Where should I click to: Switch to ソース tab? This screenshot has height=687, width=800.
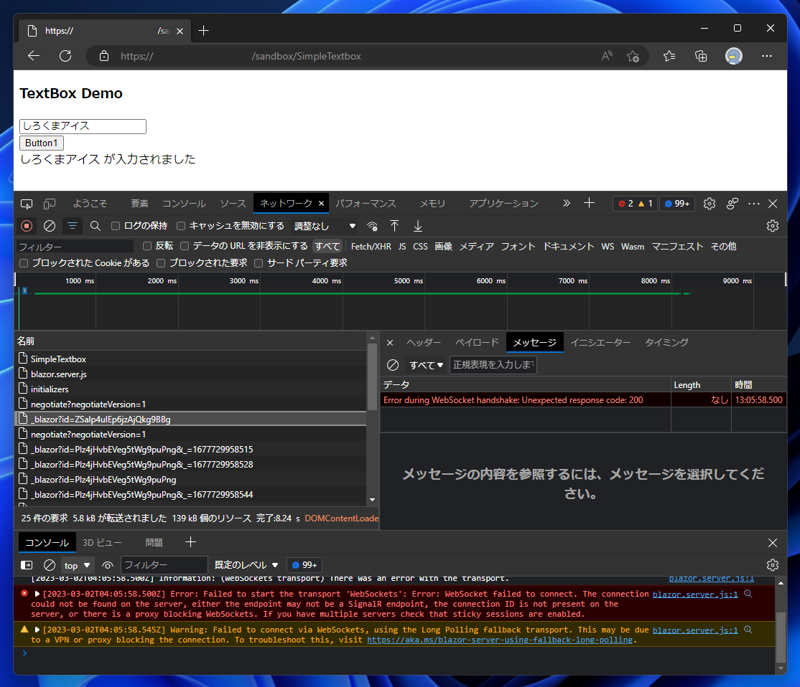[233, 203]
